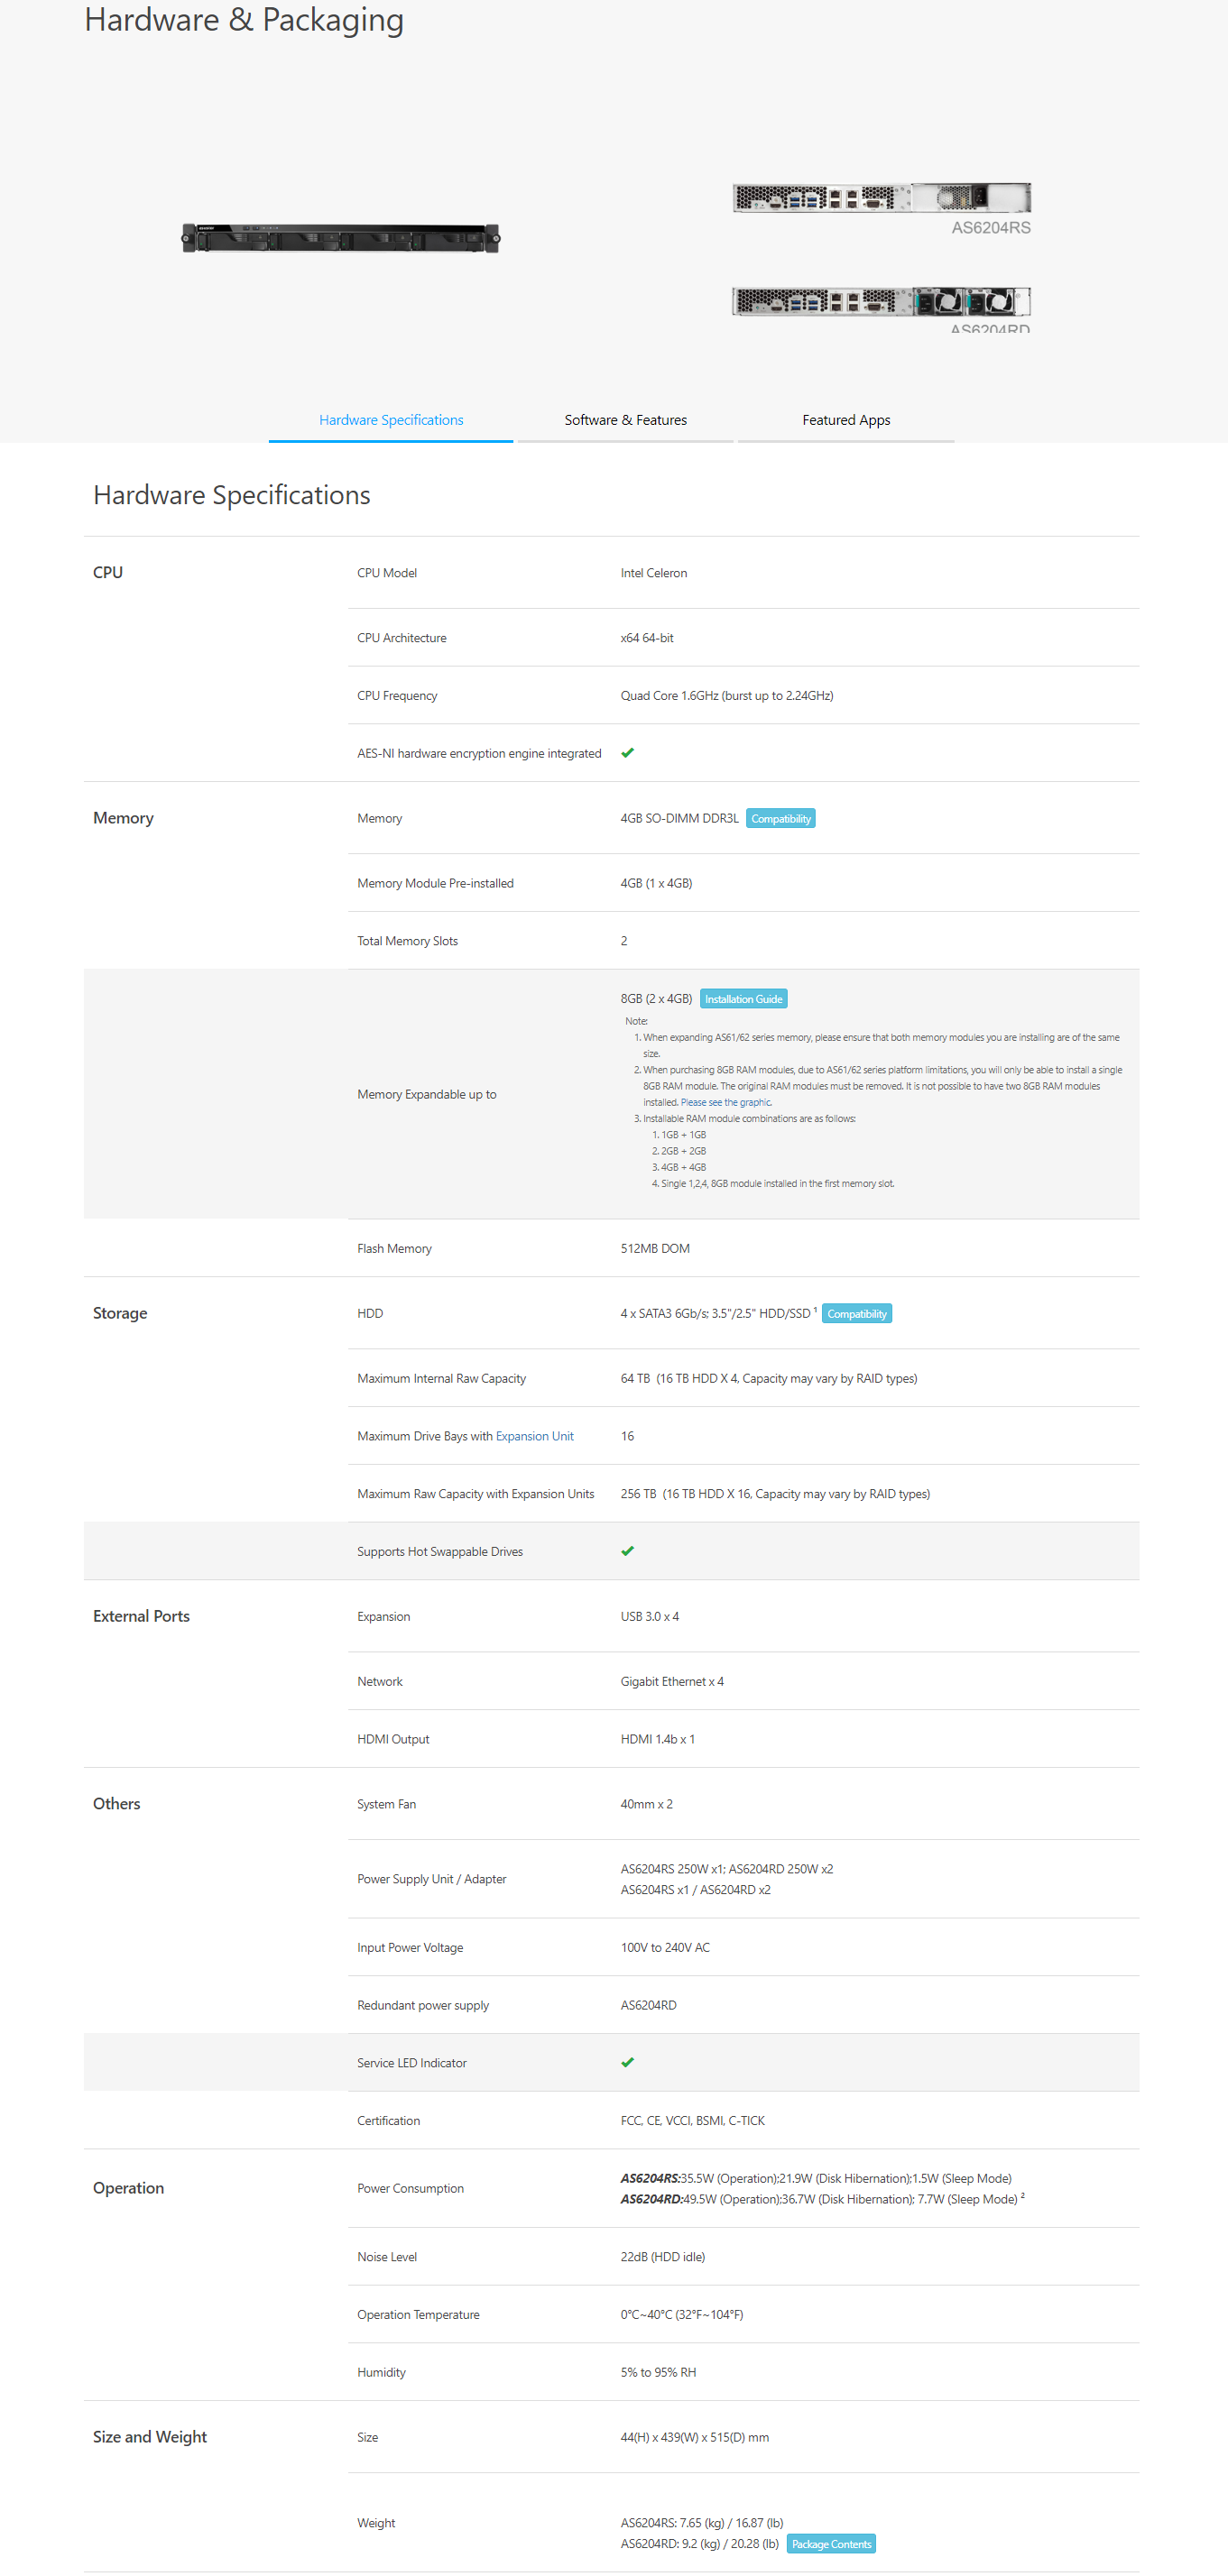Open the Package Contents badge

[831, 2544]
